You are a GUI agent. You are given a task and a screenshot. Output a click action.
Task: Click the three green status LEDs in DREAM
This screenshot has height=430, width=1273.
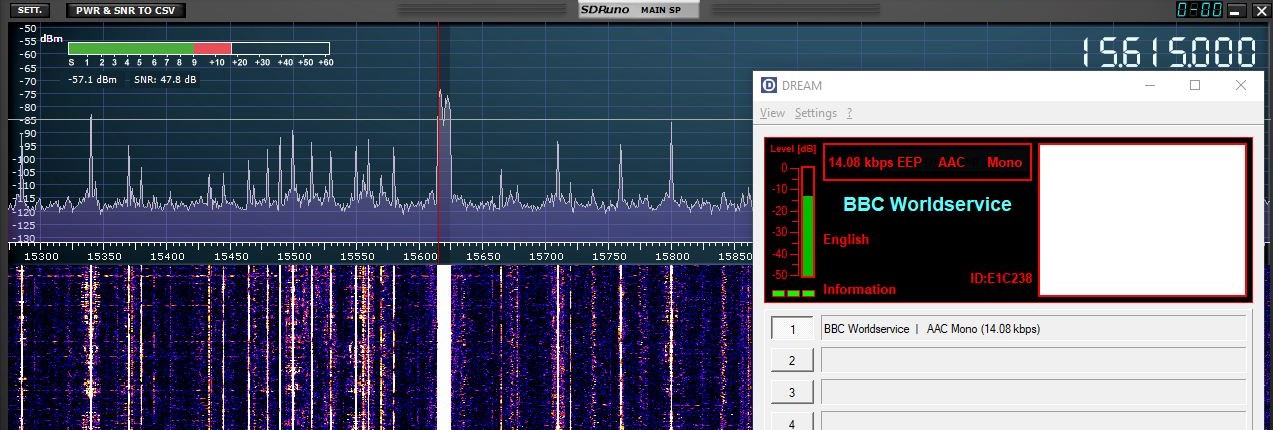coord(794,293)
